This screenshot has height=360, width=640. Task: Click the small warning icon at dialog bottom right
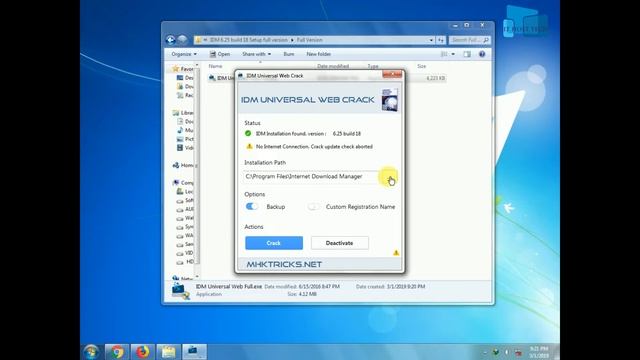(x=396, y=253)
